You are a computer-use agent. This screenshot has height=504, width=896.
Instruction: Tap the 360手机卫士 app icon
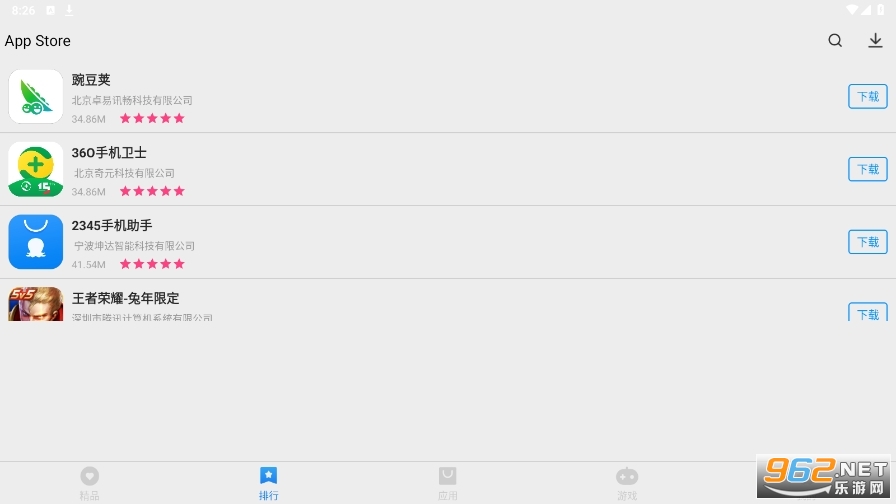pos(35,169)
